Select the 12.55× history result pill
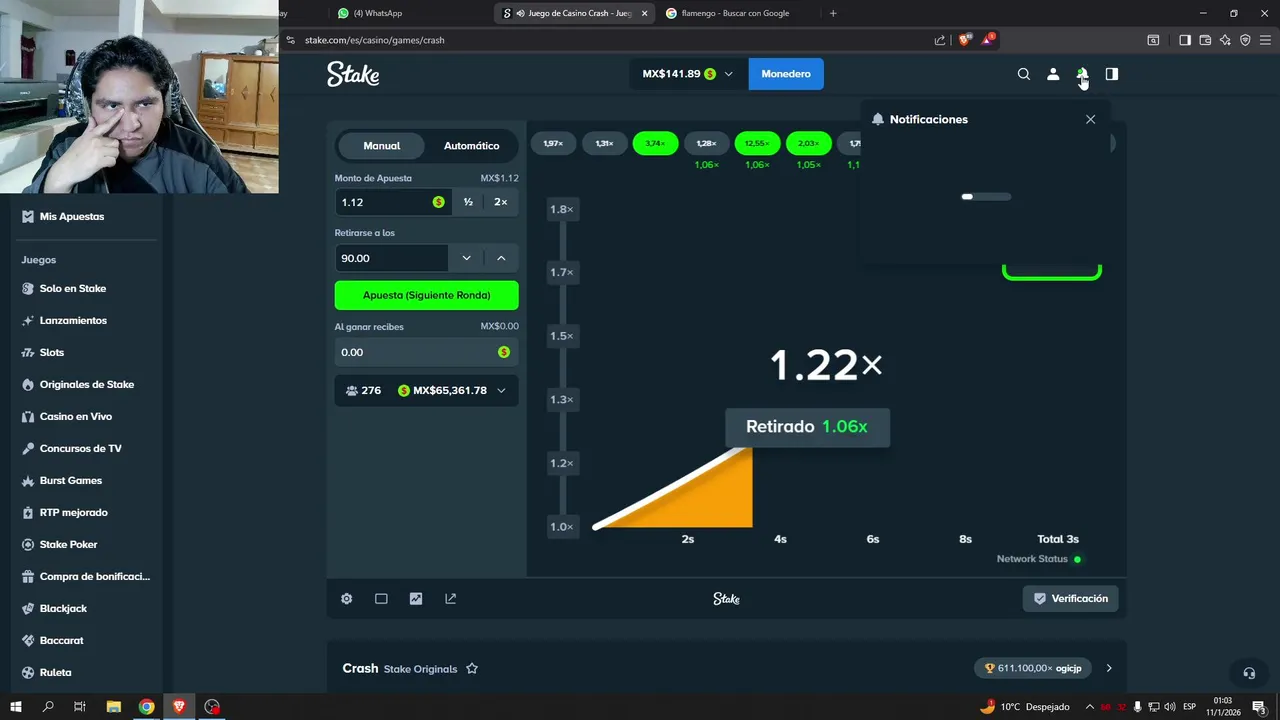 pyautogui.click(x=757, y=143)
